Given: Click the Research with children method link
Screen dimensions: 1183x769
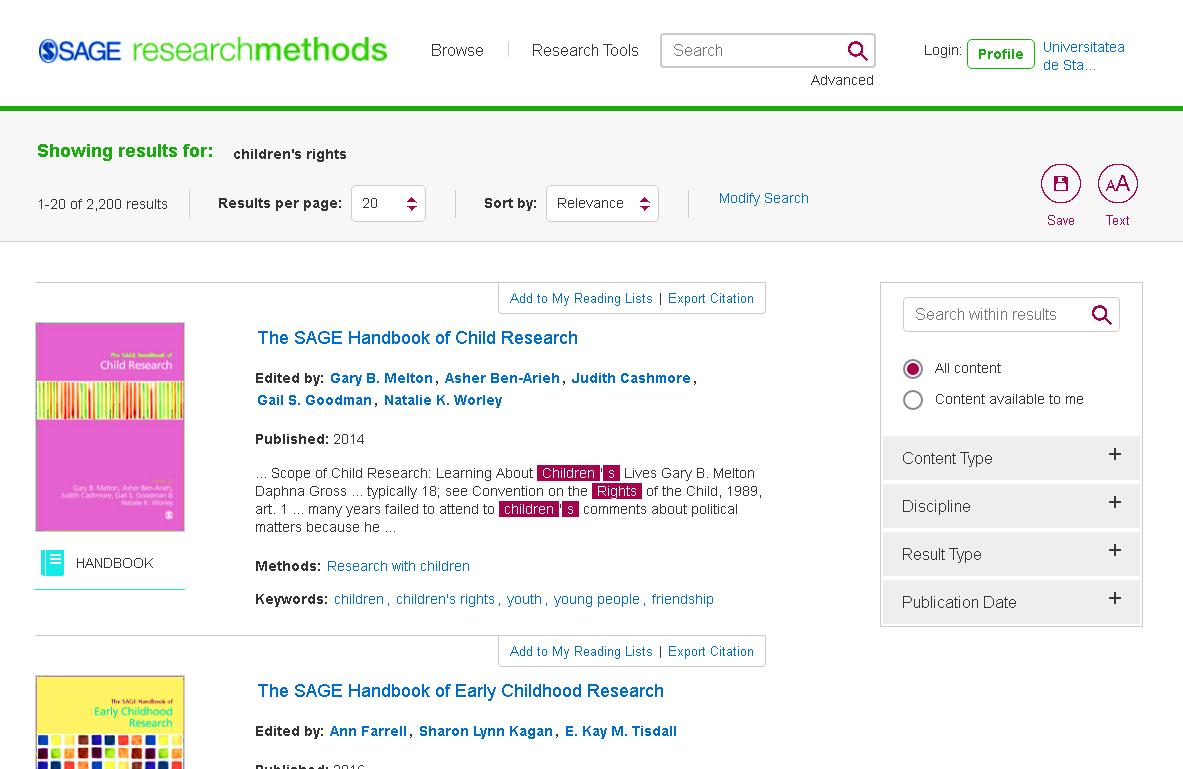Looking at the screenshot, I should click(x=398, y=566).
